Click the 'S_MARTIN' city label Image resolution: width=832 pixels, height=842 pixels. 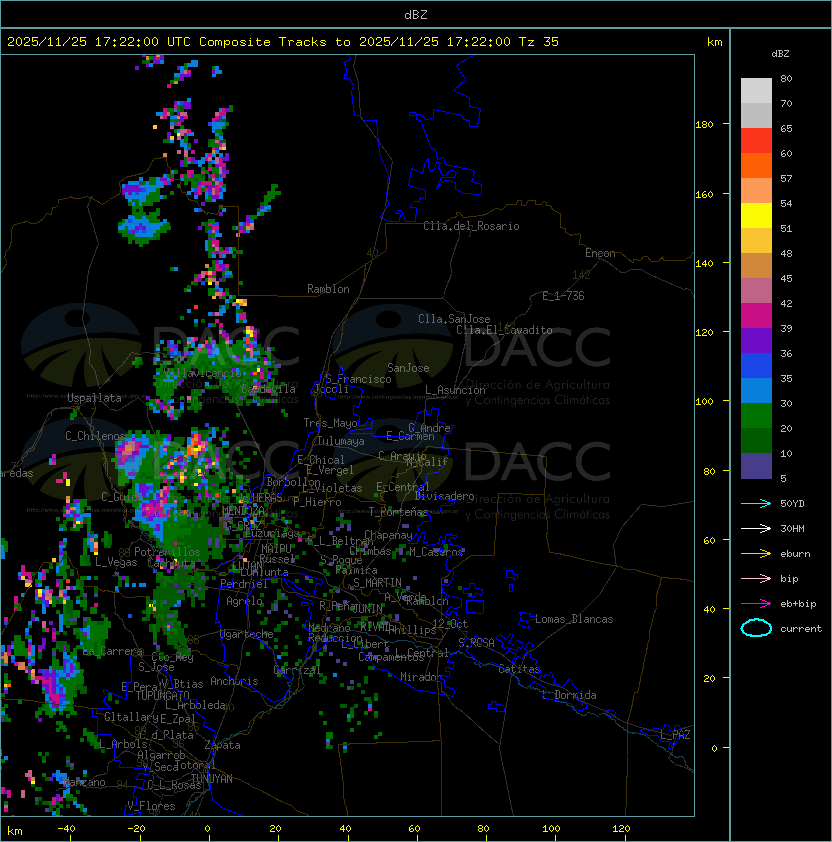377,582
